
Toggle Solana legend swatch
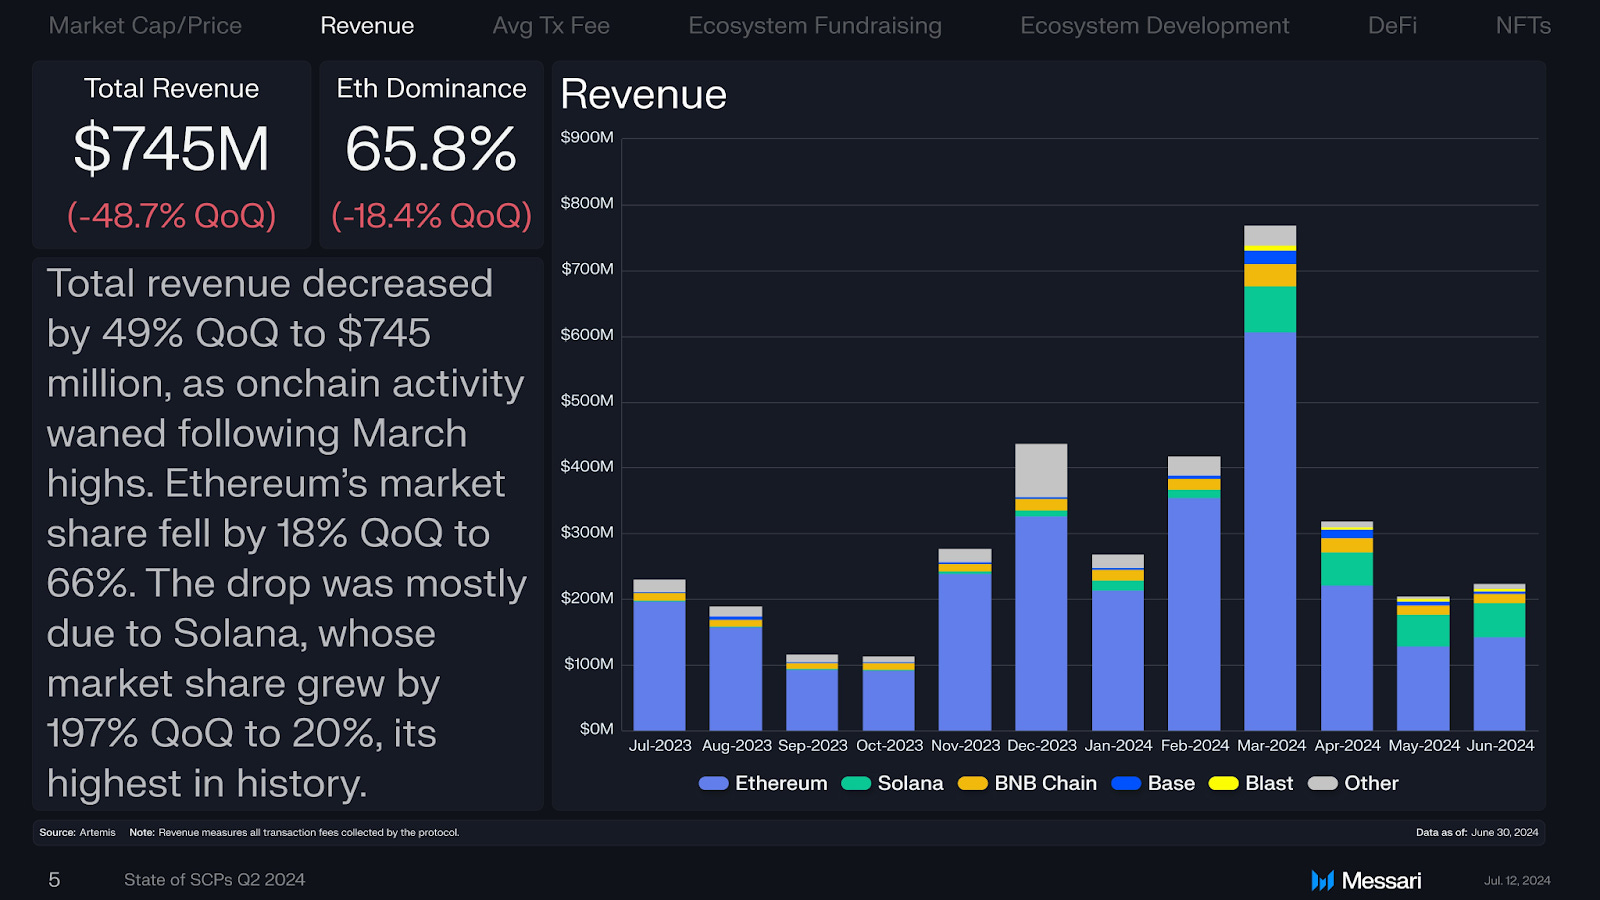856,784
